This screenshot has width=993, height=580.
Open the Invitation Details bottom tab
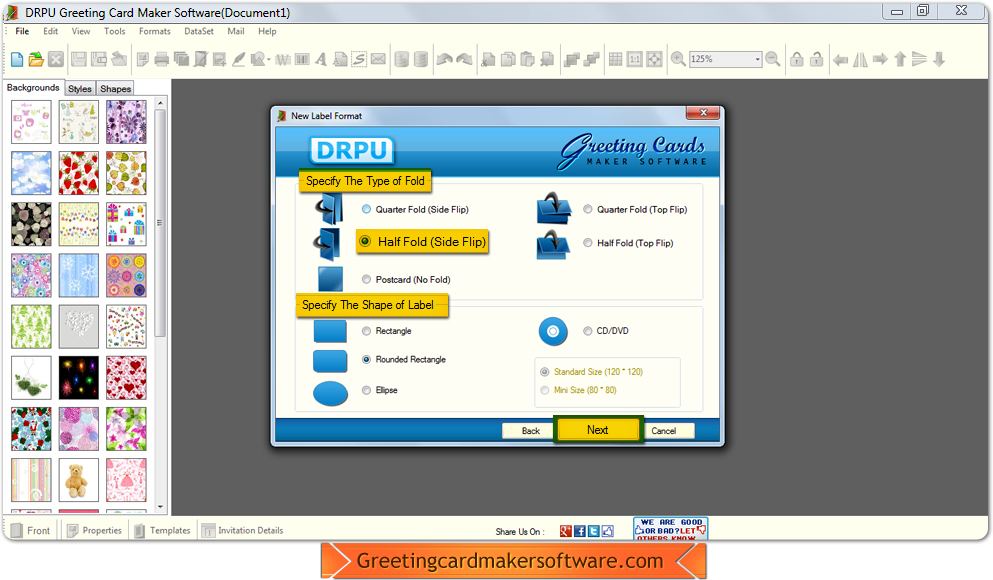coord(243,531)
